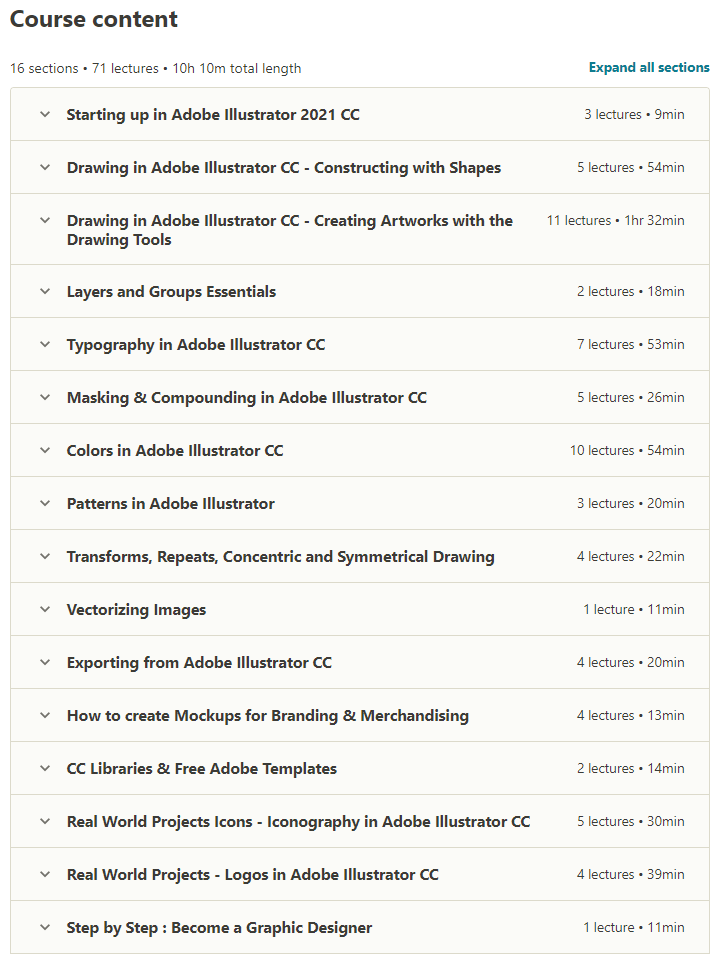Image resolution: width=721 pixels, height=964 pixels.
Task: Expand Layers and Groups Essentials chevron
Action: pos(45,291)
